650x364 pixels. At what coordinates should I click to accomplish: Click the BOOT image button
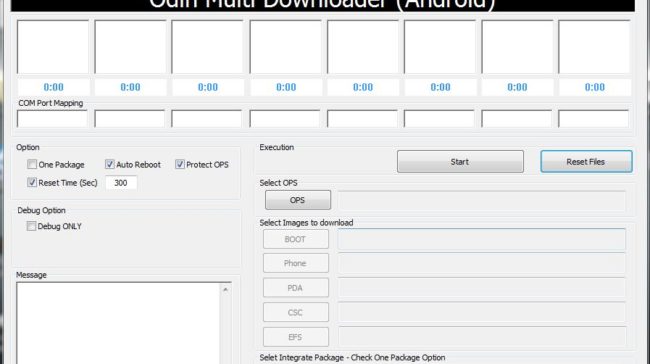tap(296, 239)
